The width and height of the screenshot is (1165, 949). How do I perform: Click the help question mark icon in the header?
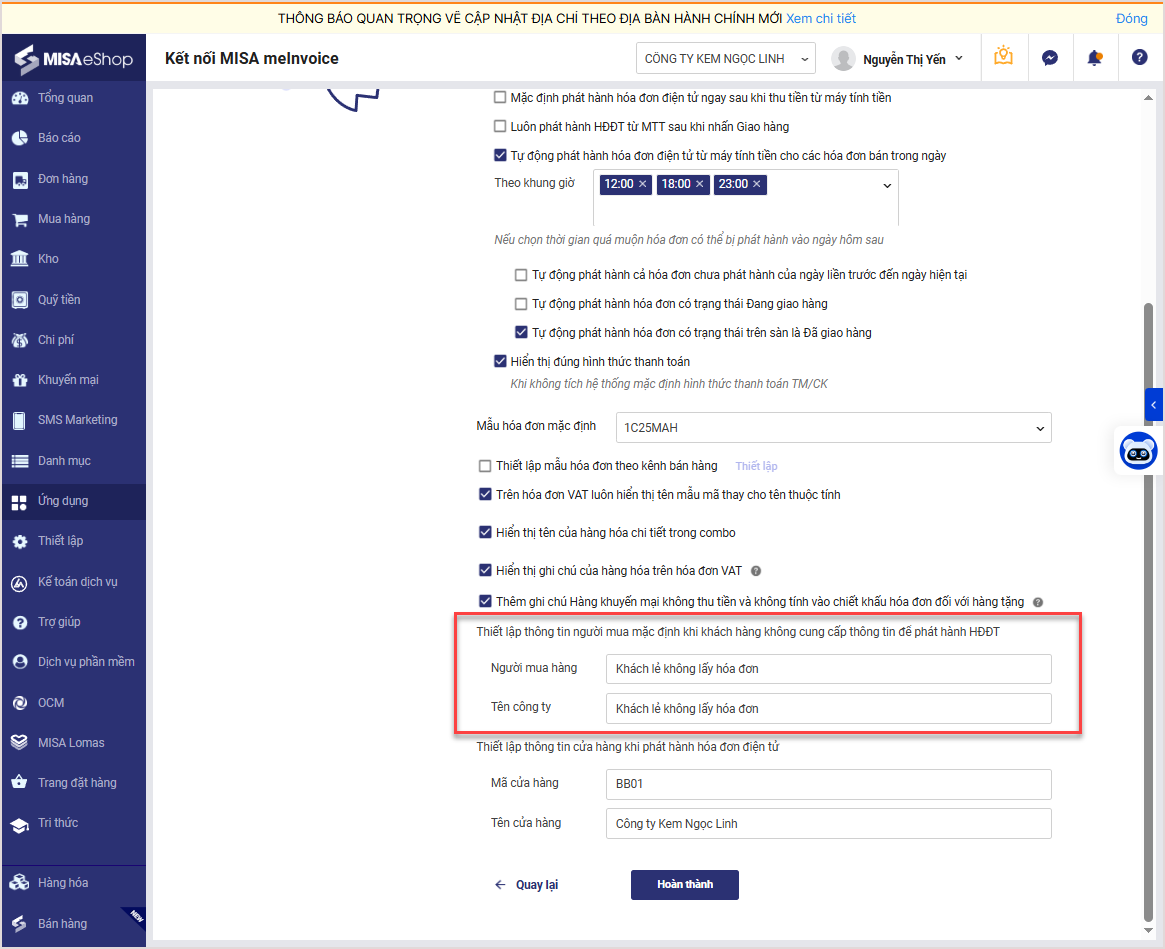point(1140,57)
